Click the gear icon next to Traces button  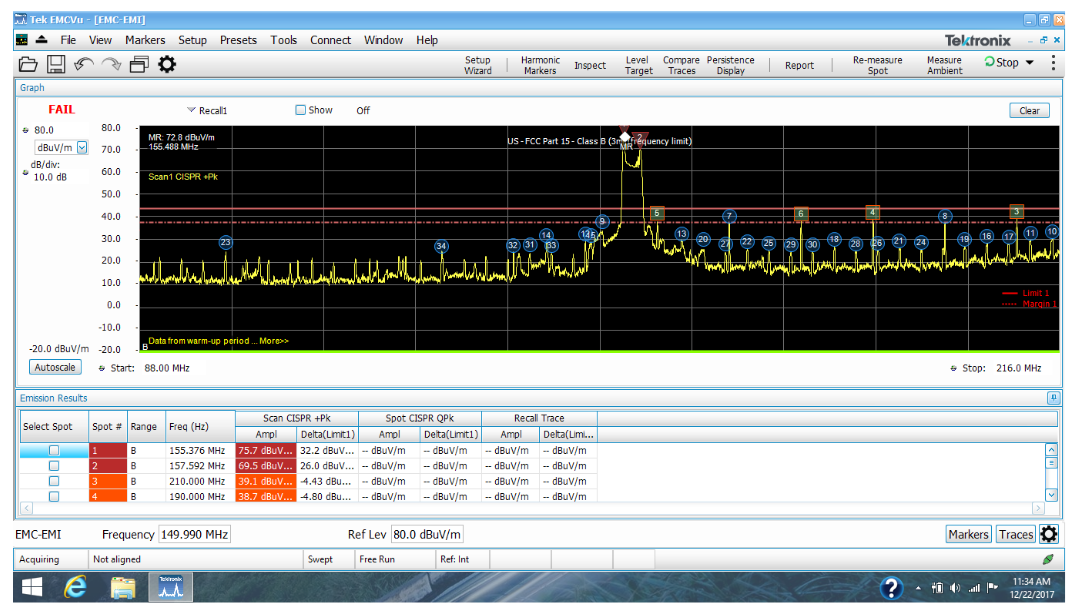1049,534
